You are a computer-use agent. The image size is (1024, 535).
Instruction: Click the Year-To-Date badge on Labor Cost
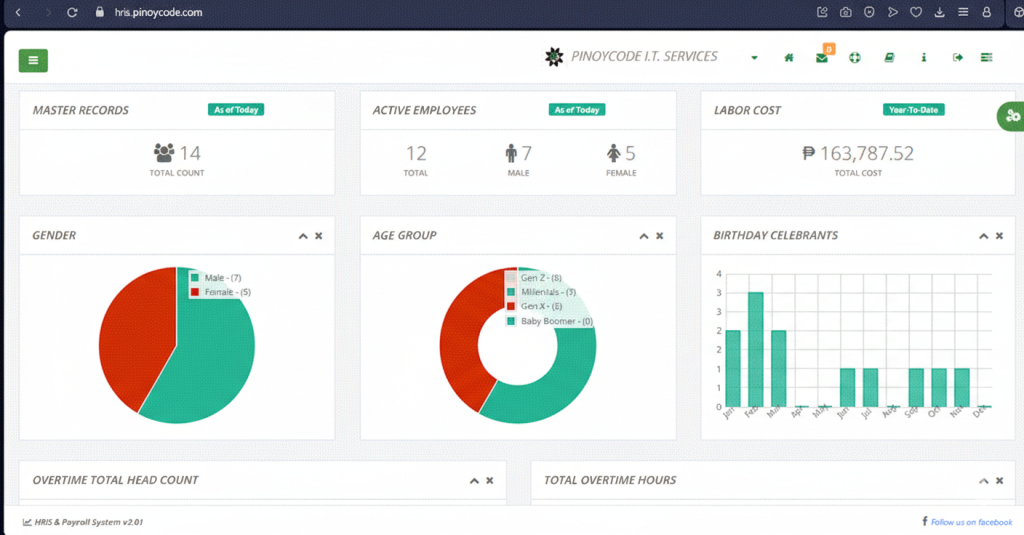tap(914, 110)
